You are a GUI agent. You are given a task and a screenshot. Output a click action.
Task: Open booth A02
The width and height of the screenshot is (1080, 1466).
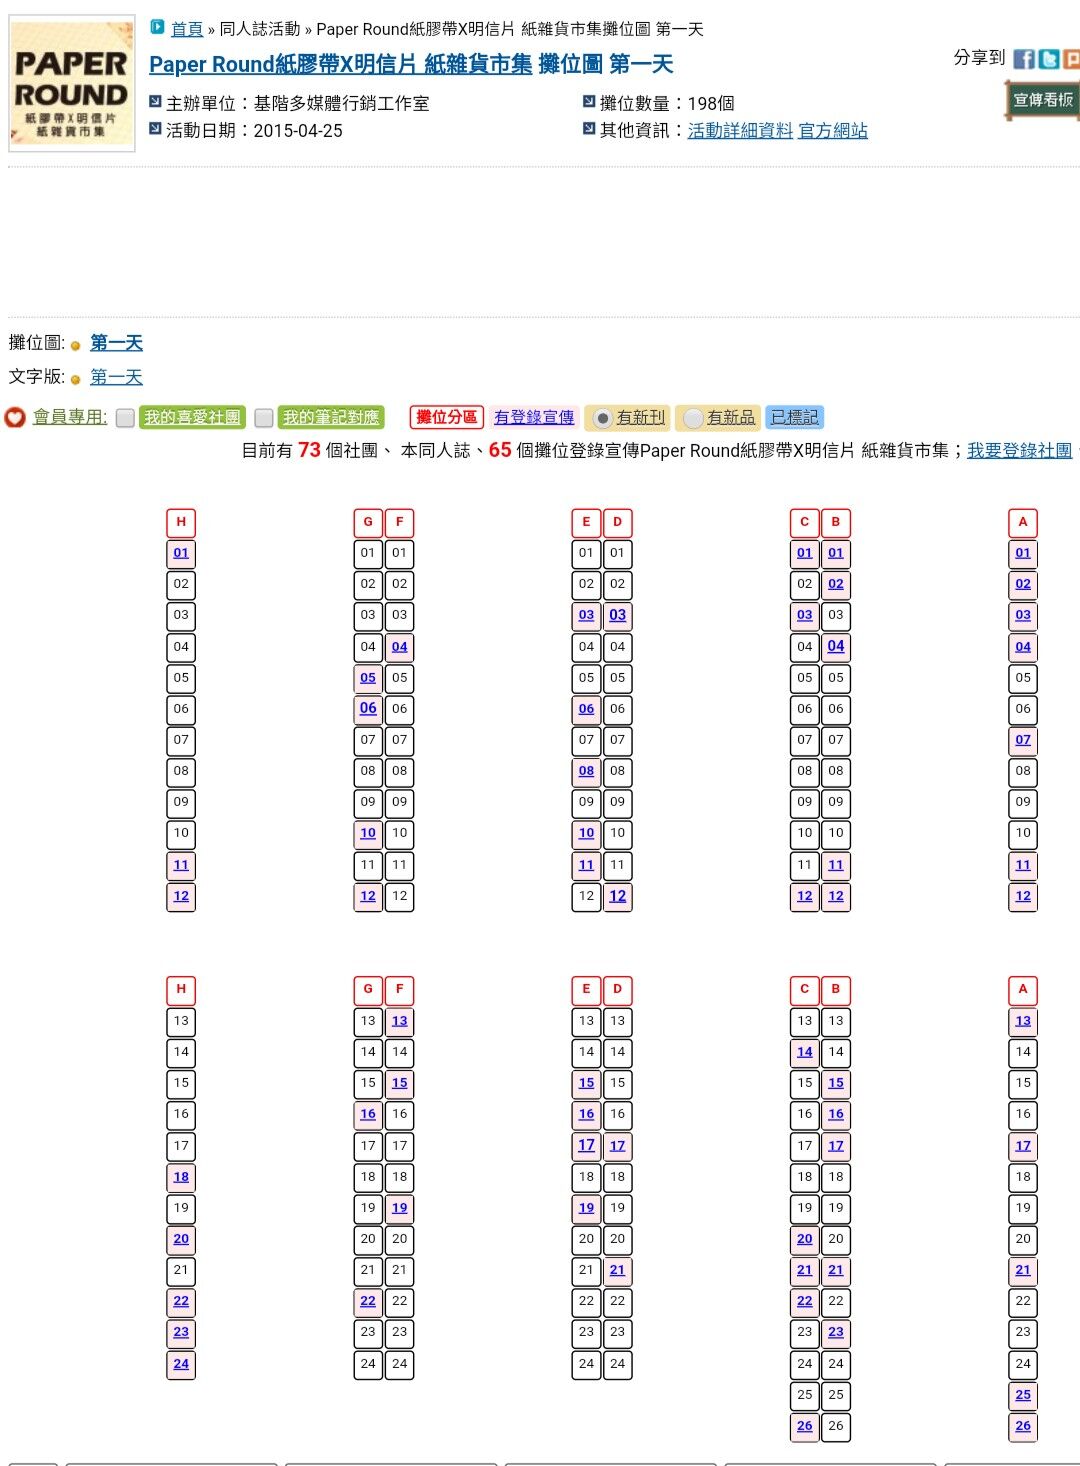pos(1023,584)
